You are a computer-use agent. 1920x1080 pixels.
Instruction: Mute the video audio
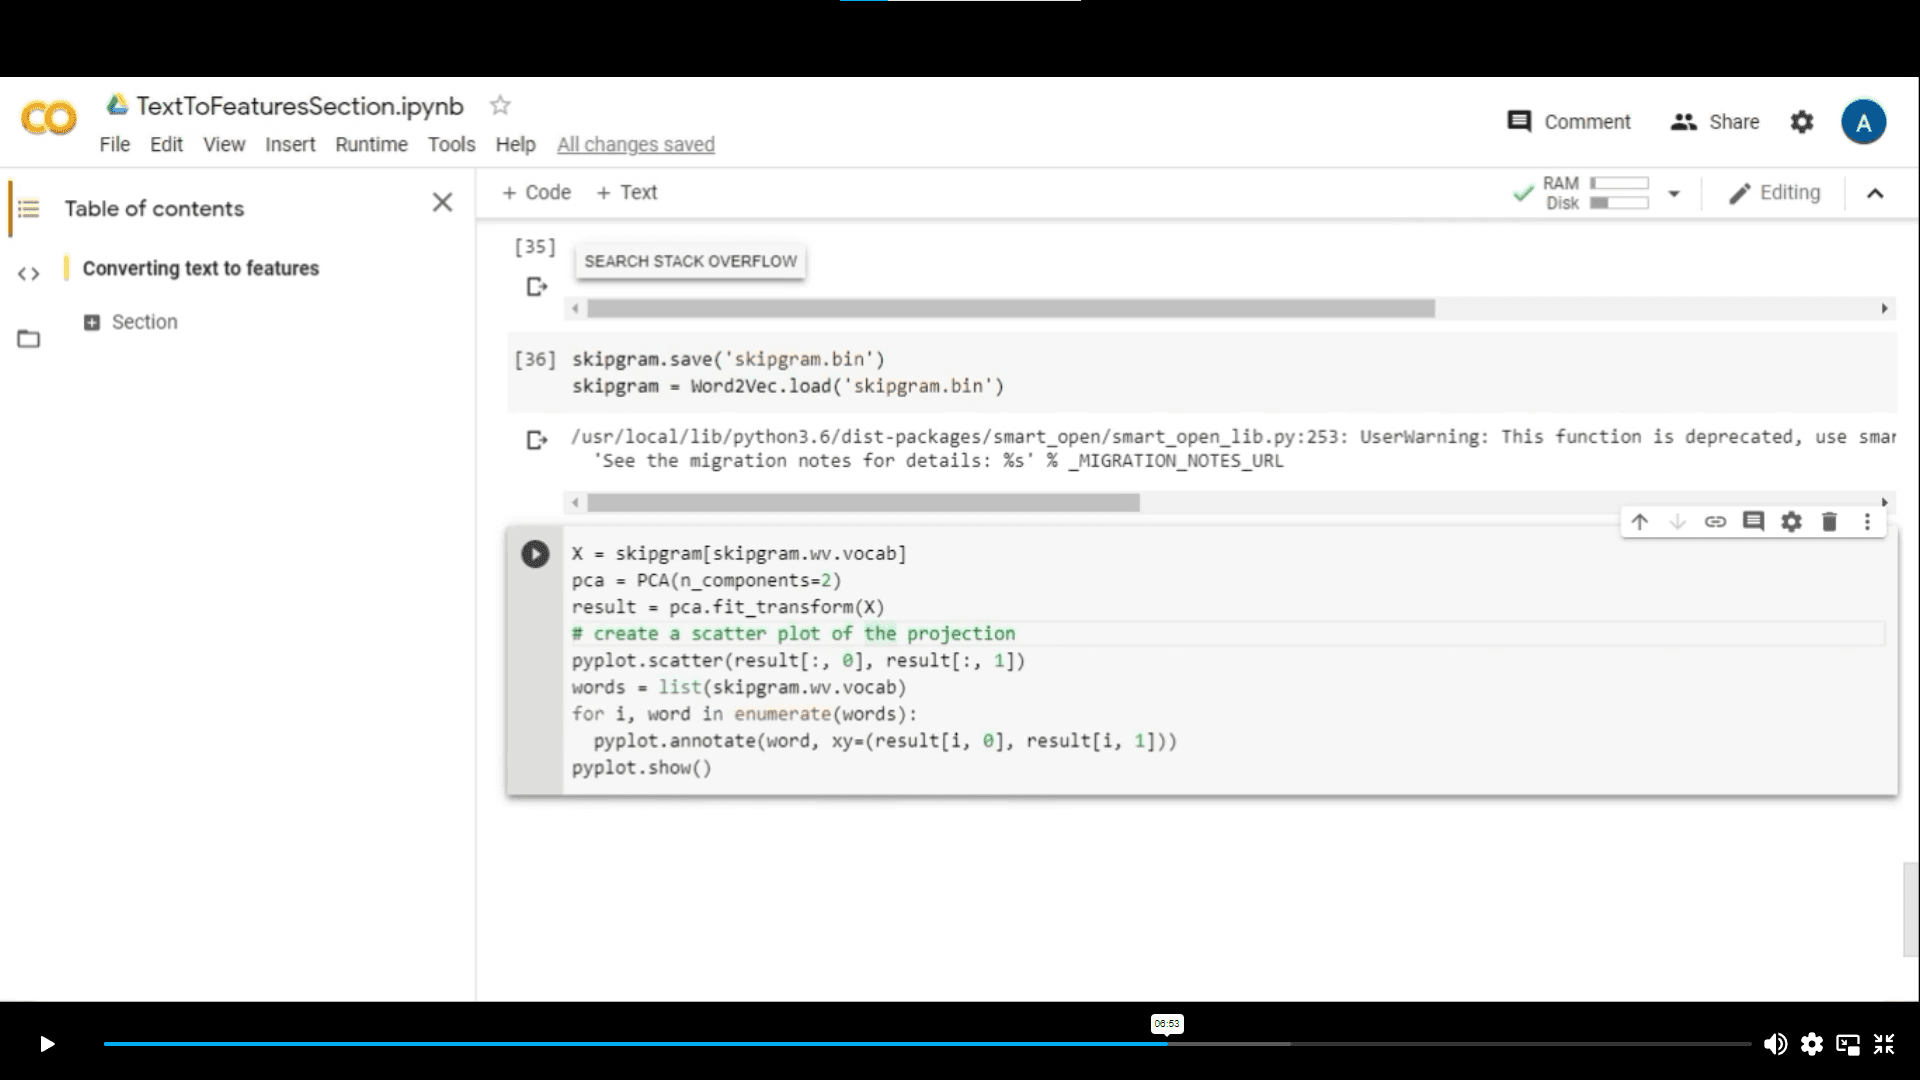[1776, 1044]
